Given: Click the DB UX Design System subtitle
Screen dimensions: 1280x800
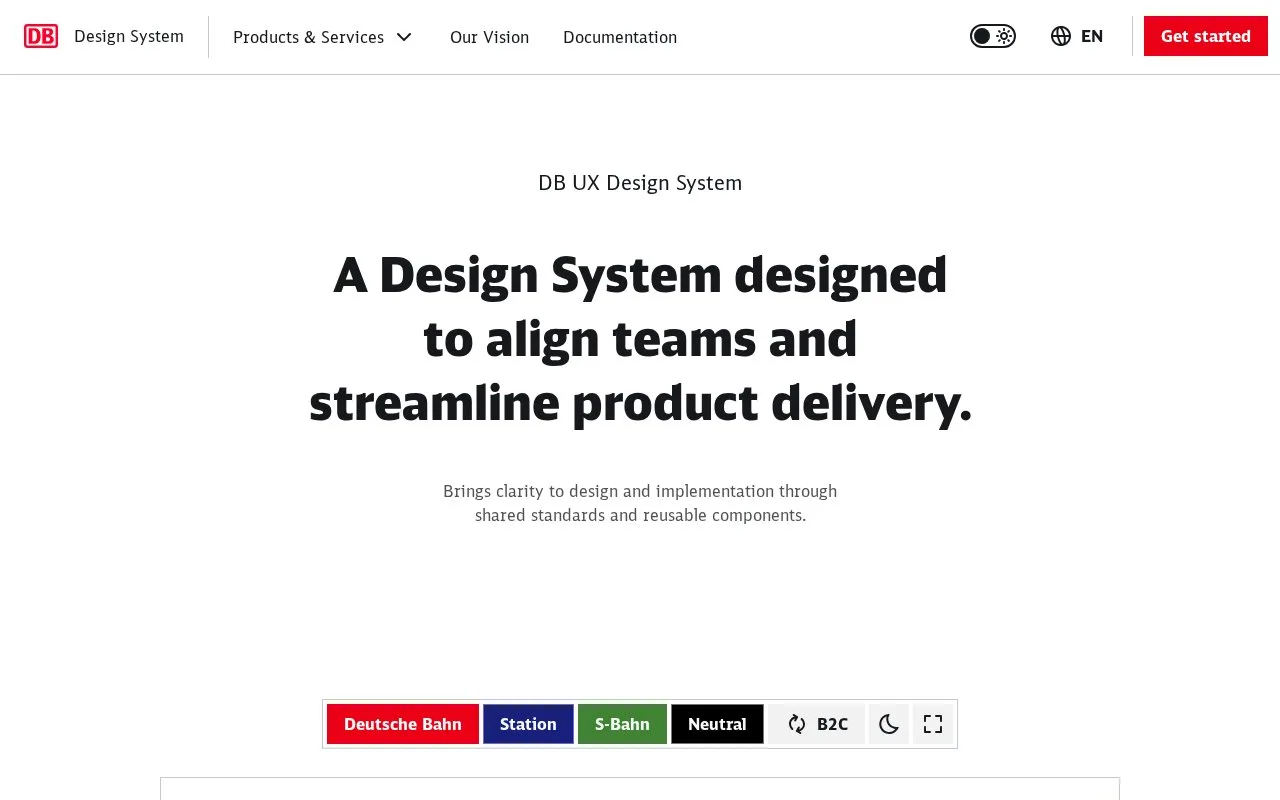Looking at the screenshot, I should point(640,183).
